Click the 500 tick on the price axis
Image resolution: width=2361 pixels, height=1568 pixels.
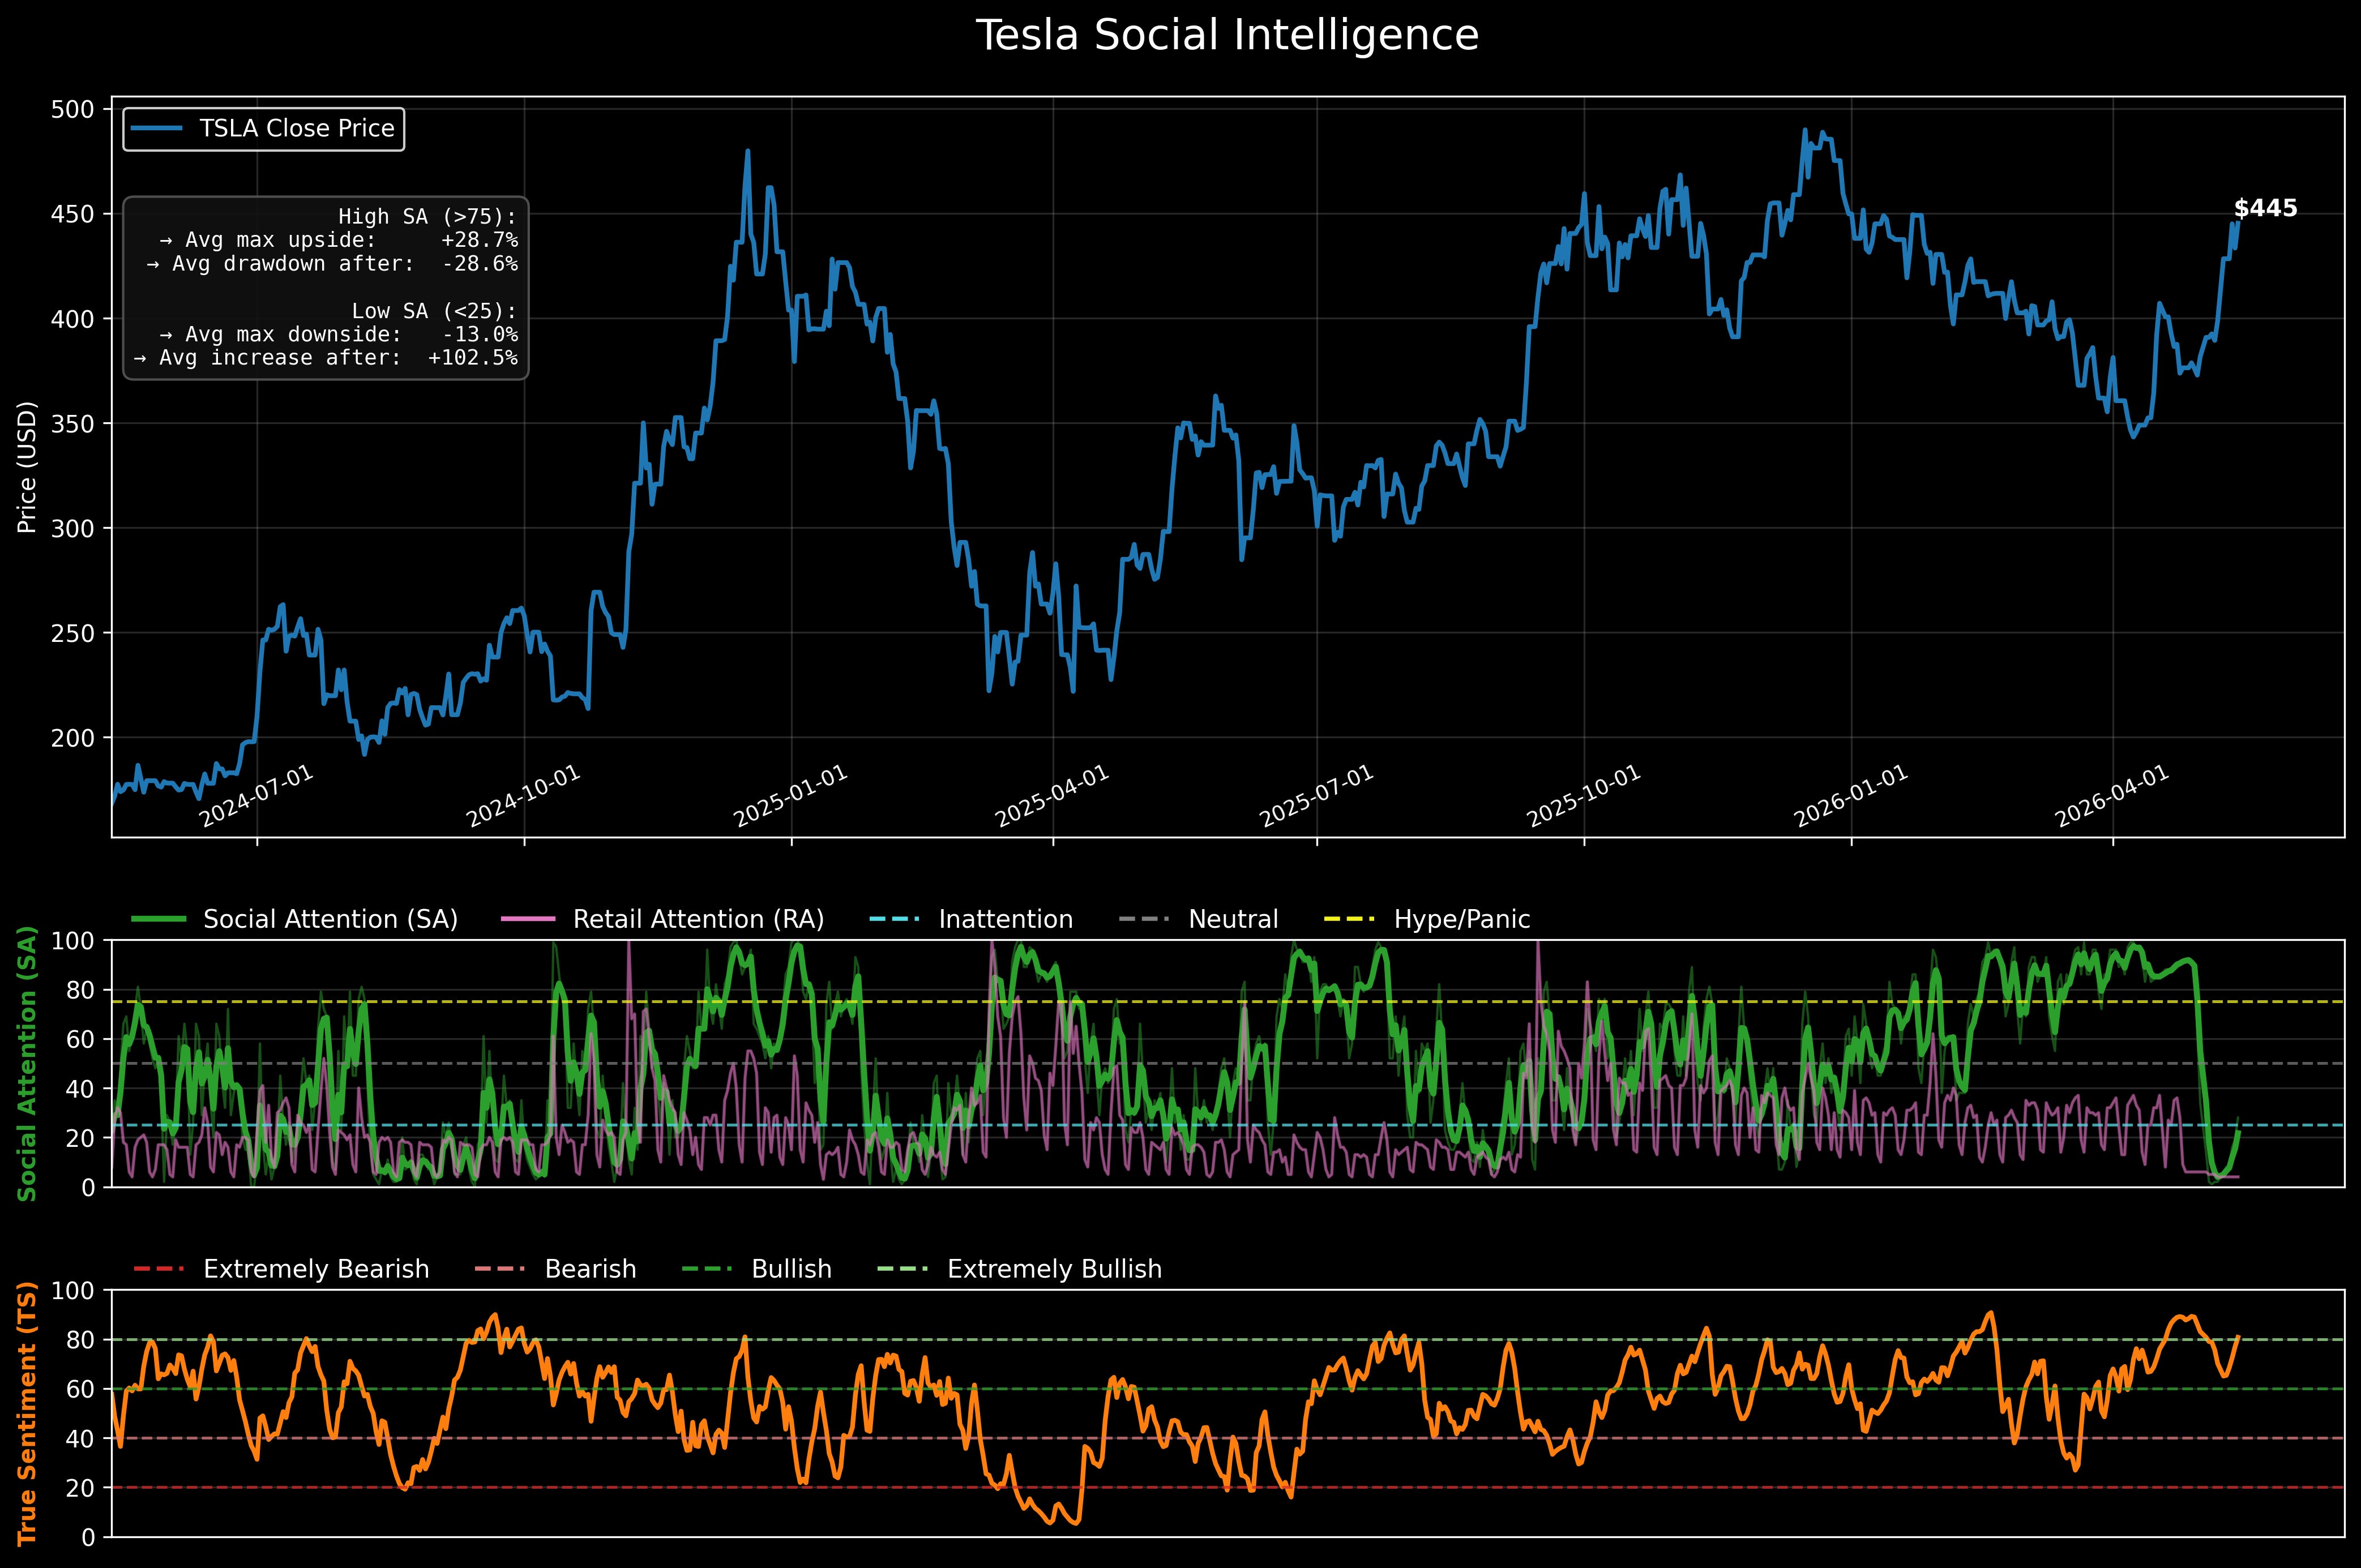tap(72, 109)
